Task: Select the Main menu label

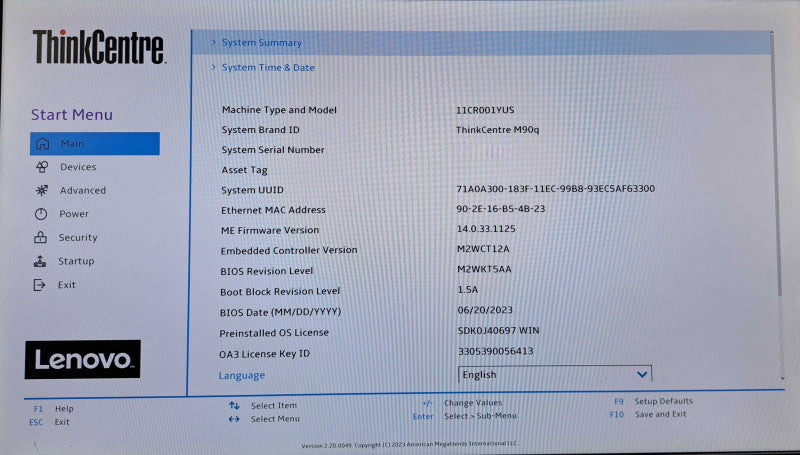Action: coord(72,144)
